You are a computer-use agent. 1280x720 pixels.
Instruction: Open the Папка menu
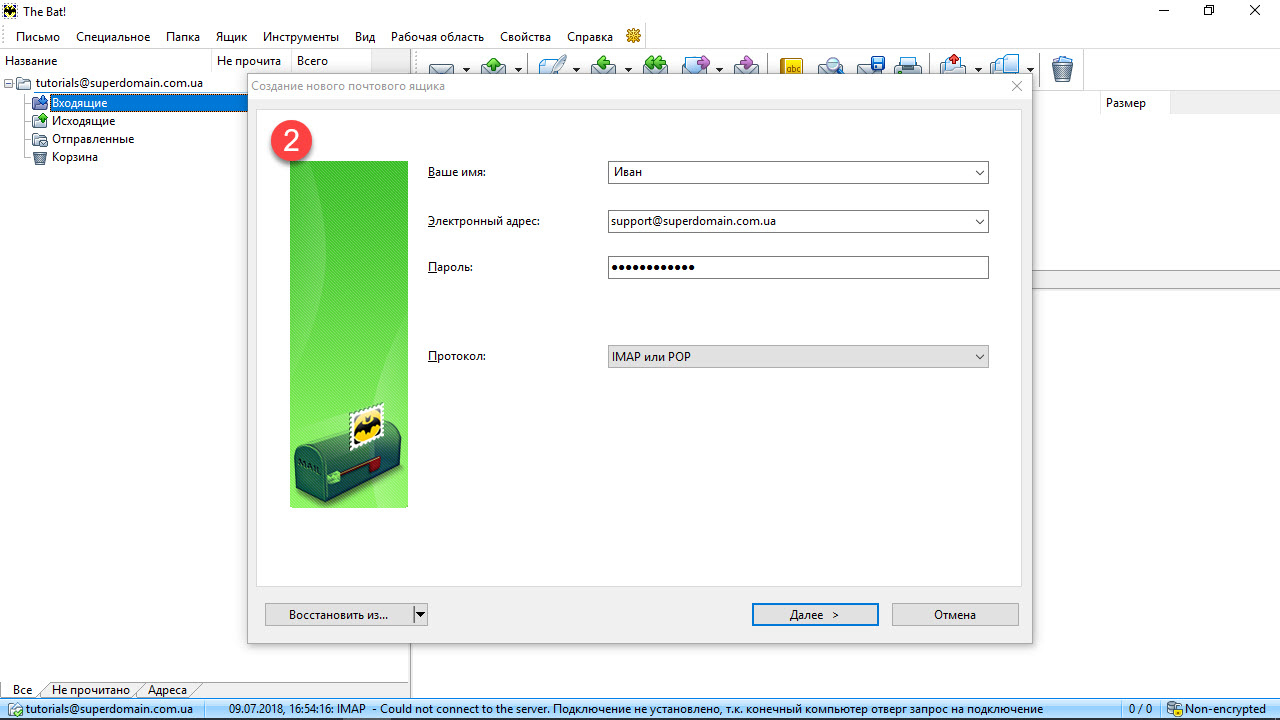click(183, 37)
